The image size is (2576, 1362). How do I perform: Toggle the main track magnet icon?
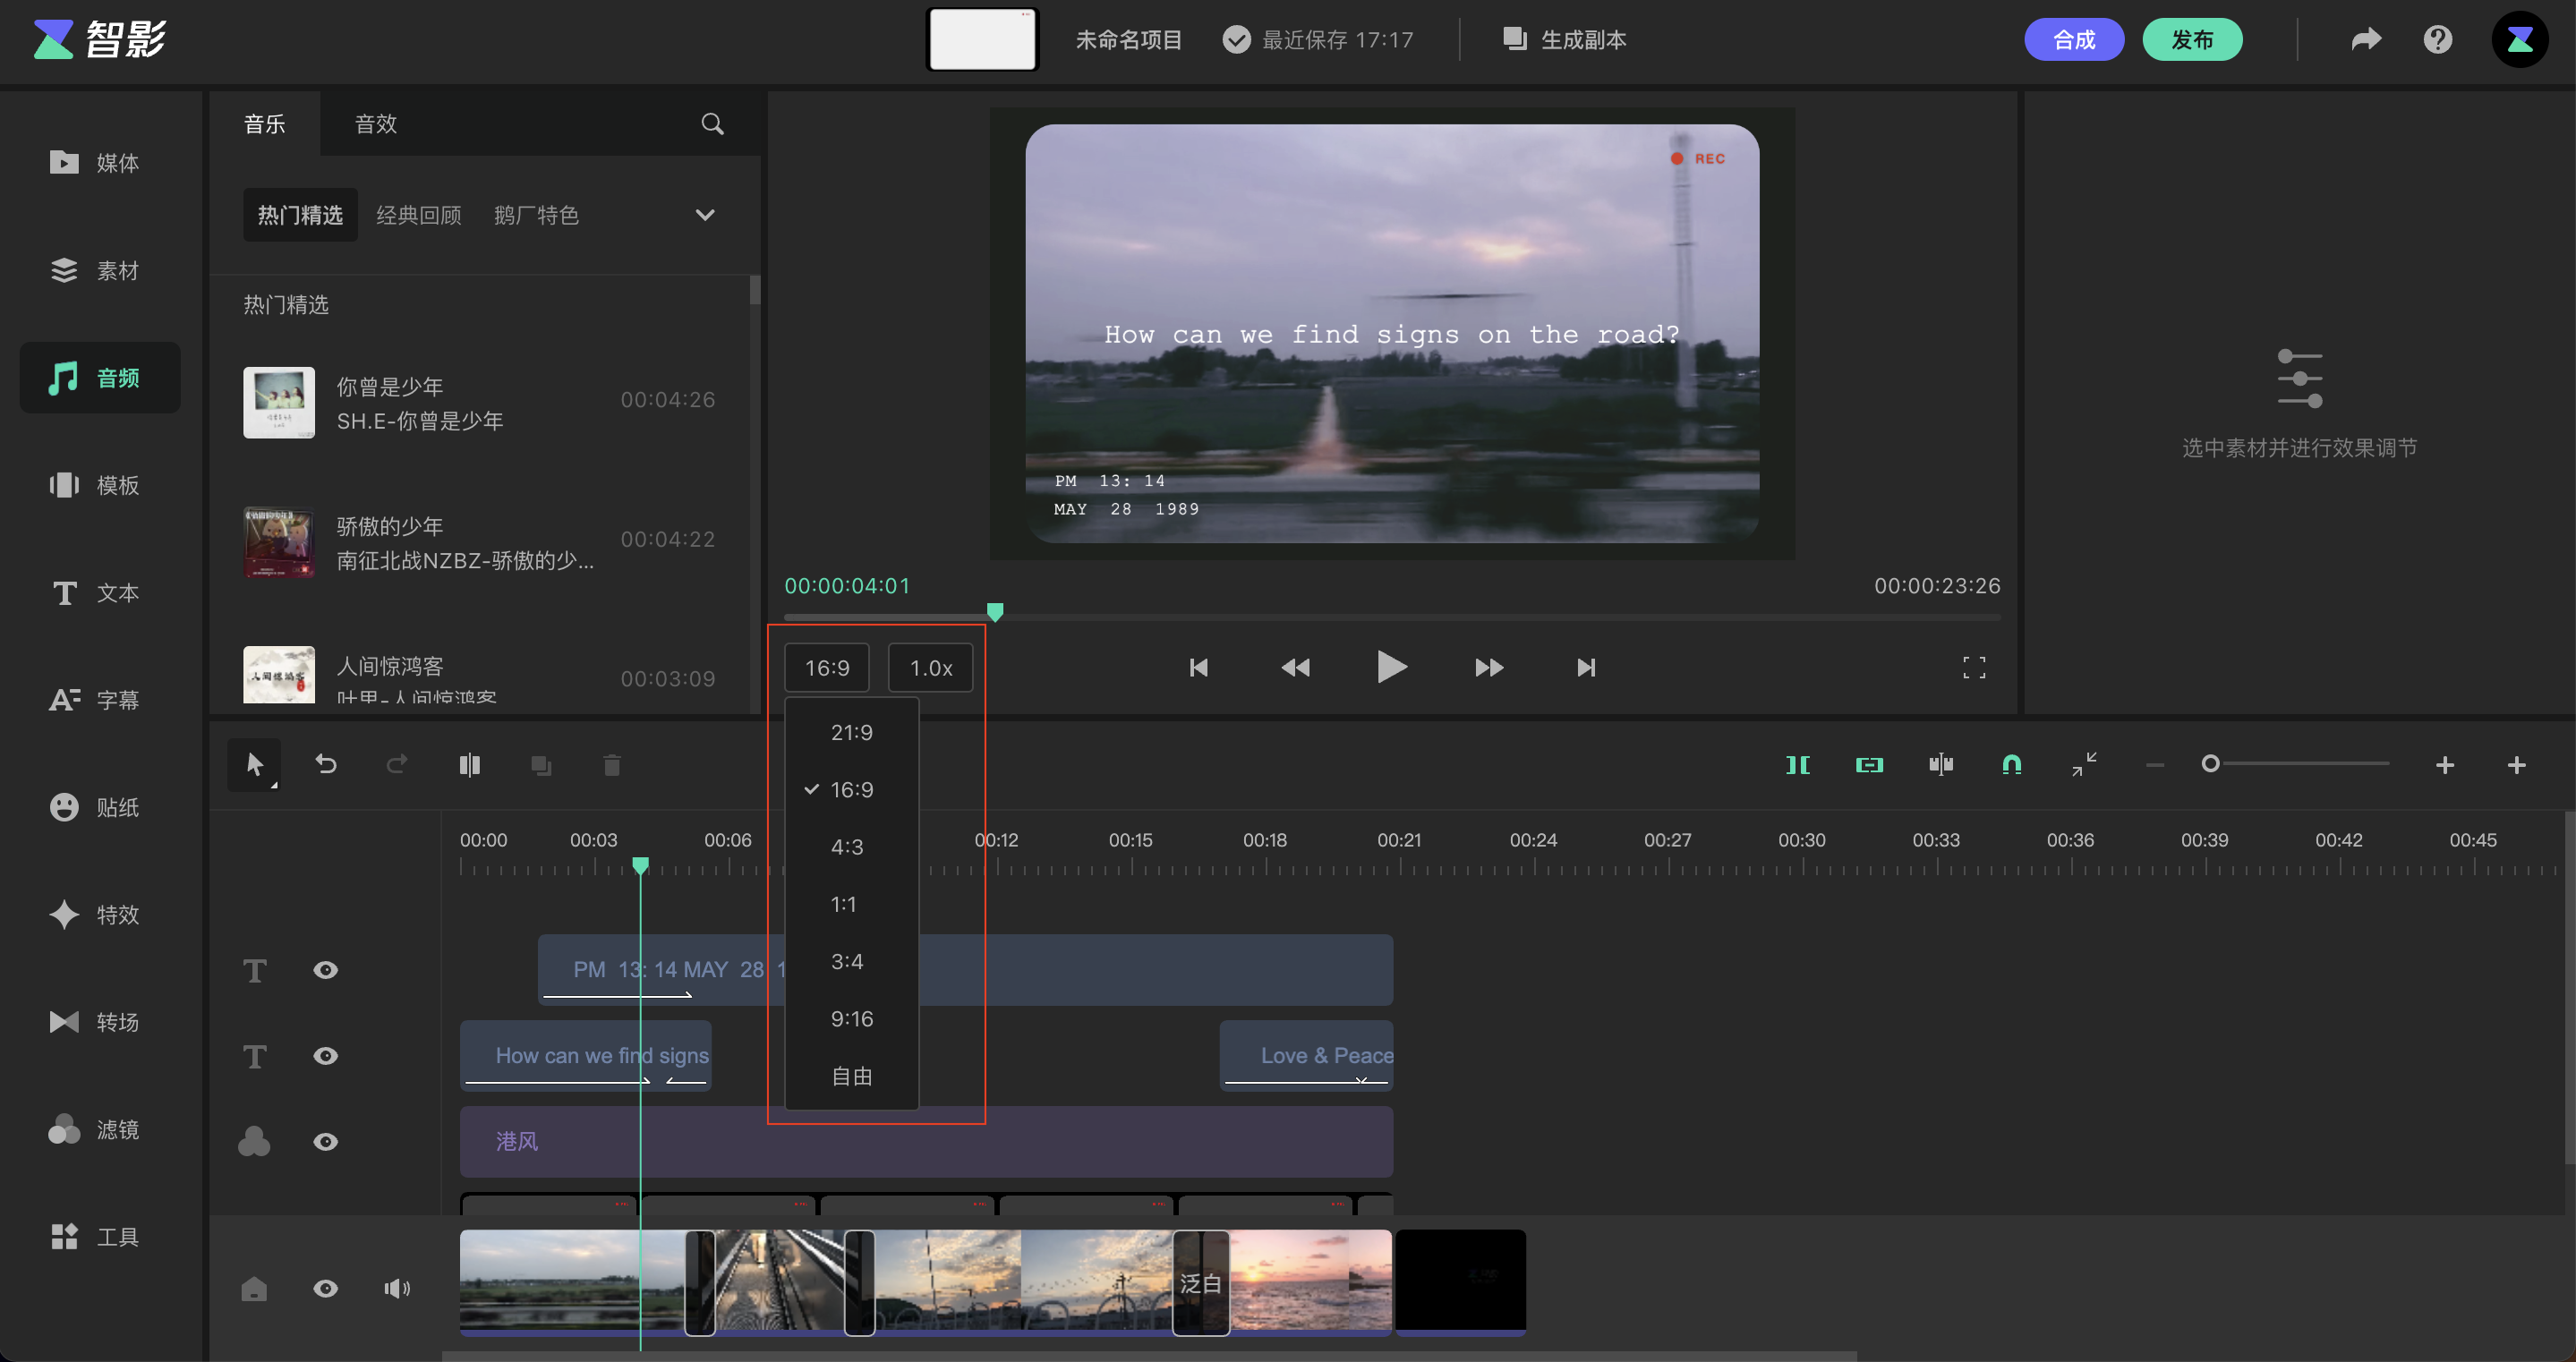[x=1797, y=765]
